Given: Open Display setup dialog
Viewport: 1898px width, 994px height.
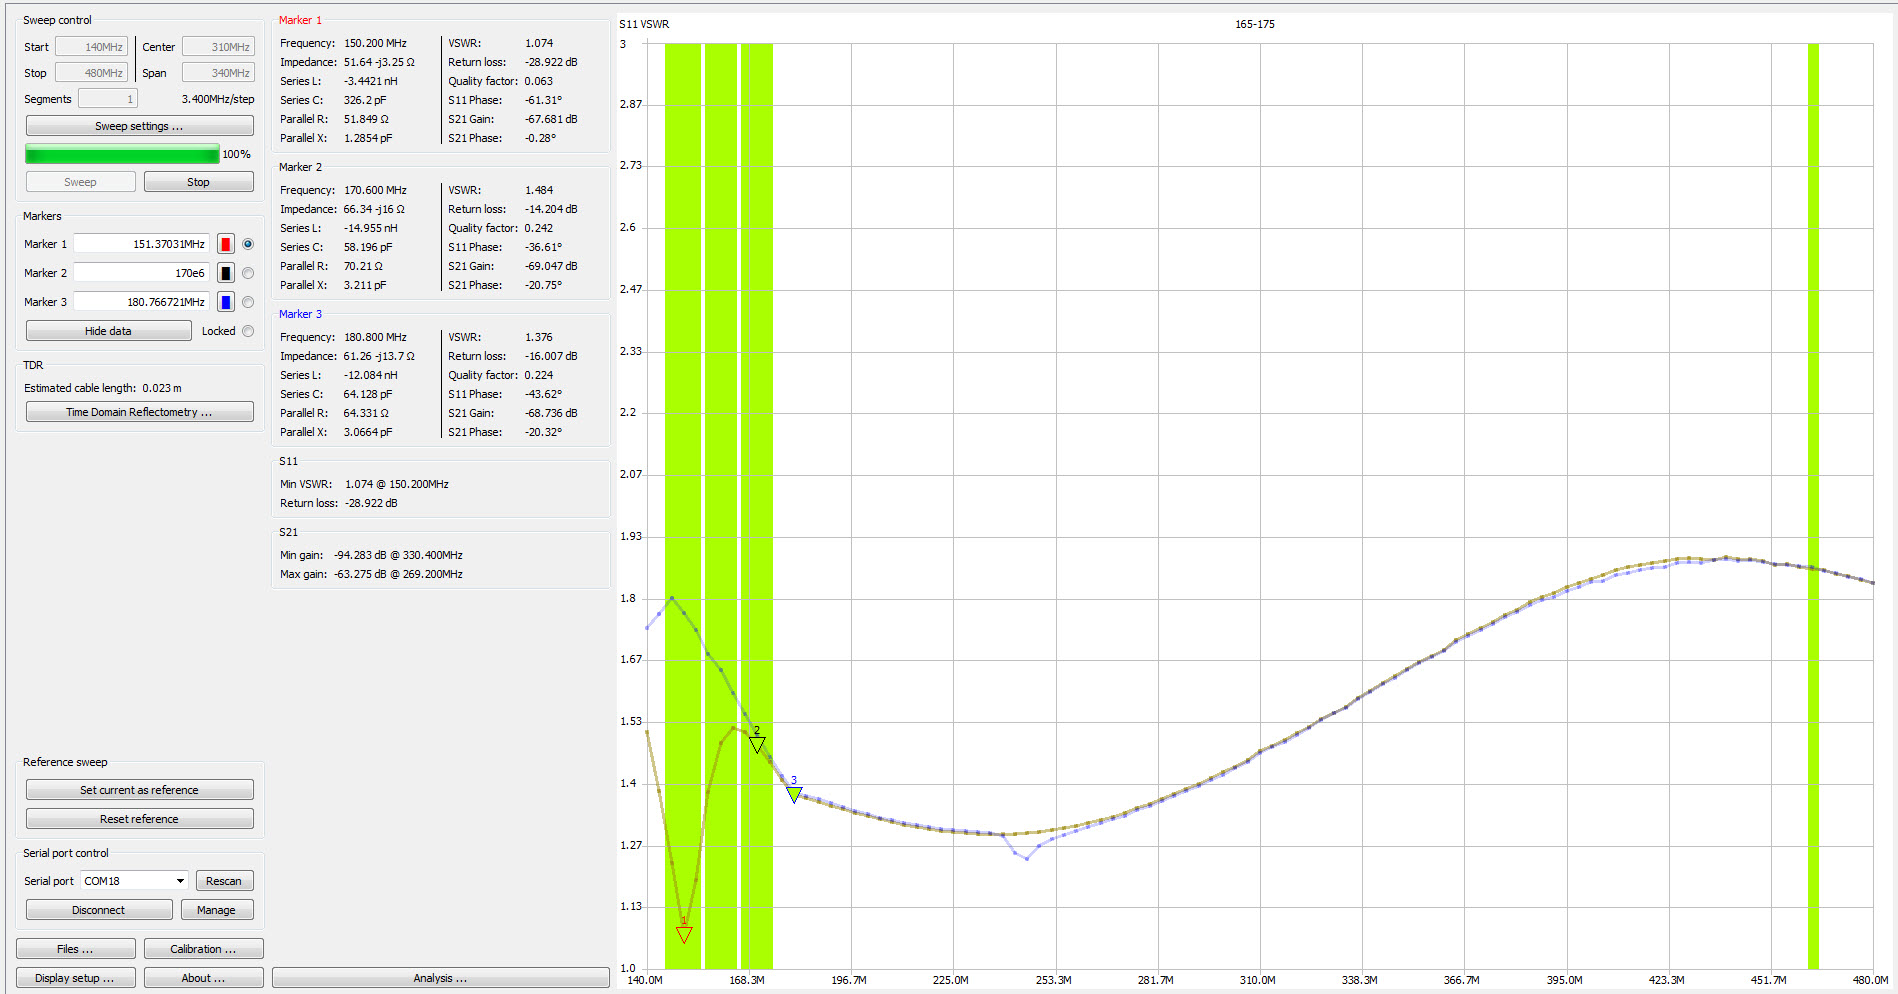Looking at the screenshot, I should 76,978.
